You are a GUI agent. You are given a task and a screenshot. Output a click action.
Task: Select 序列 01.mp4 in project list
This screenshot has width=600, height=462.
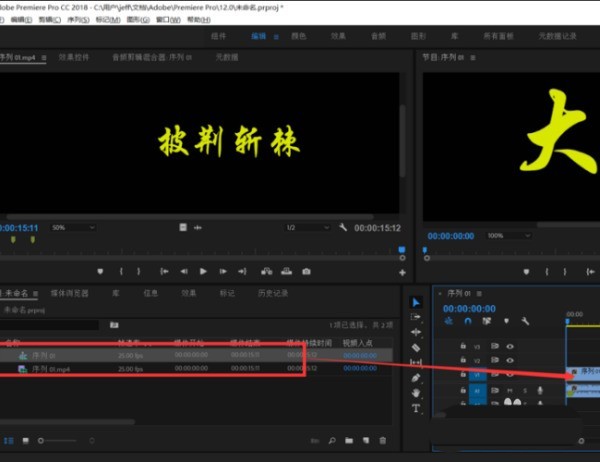(52, 369)
